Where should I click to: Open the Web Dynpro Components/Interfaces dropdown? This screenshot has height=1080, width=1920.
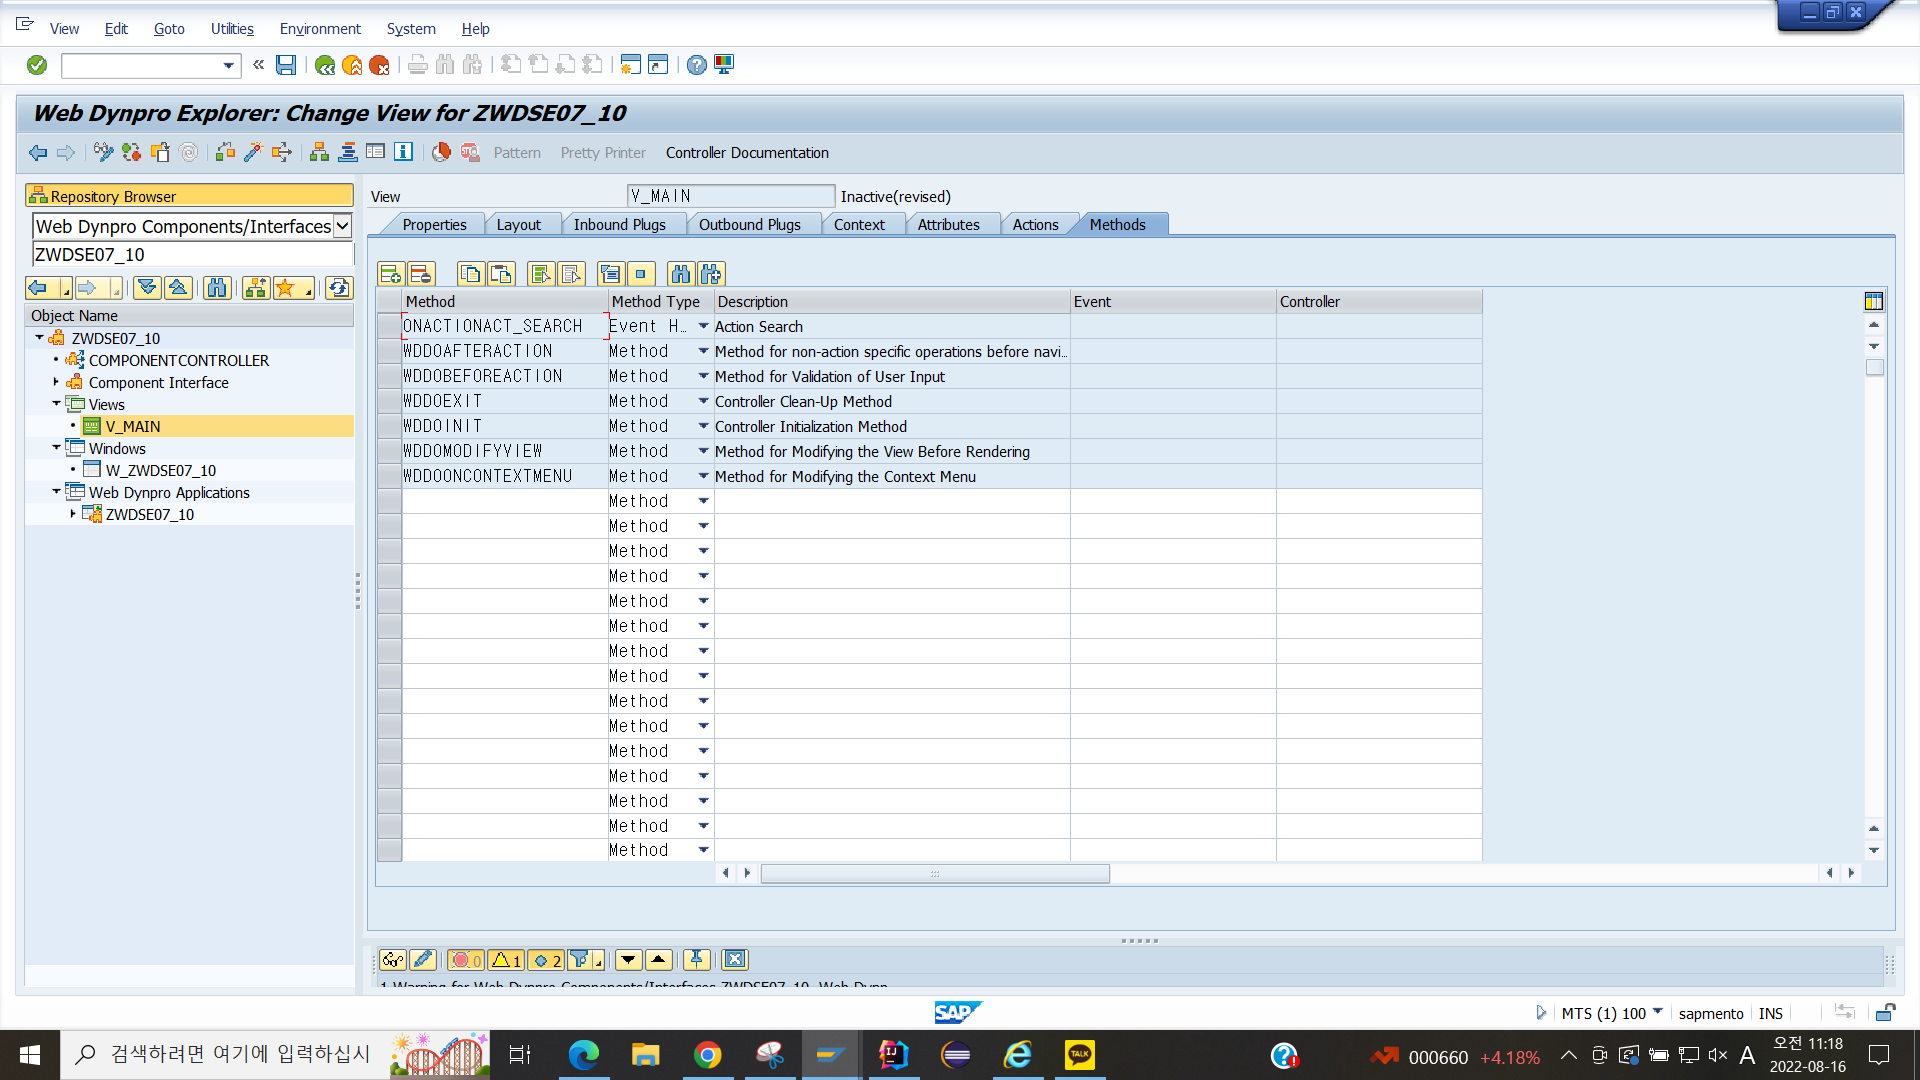[x=342, y=226]
